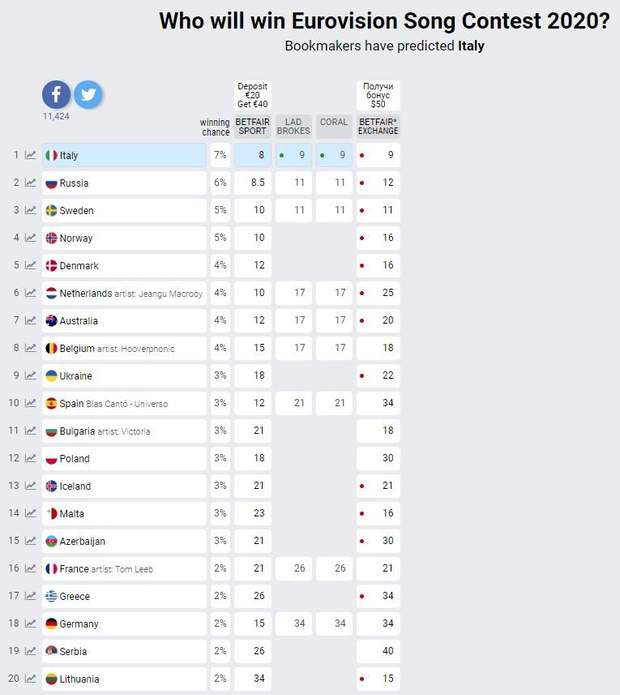Click the $50 bonus offer button
620x695 pixels.
378,96
